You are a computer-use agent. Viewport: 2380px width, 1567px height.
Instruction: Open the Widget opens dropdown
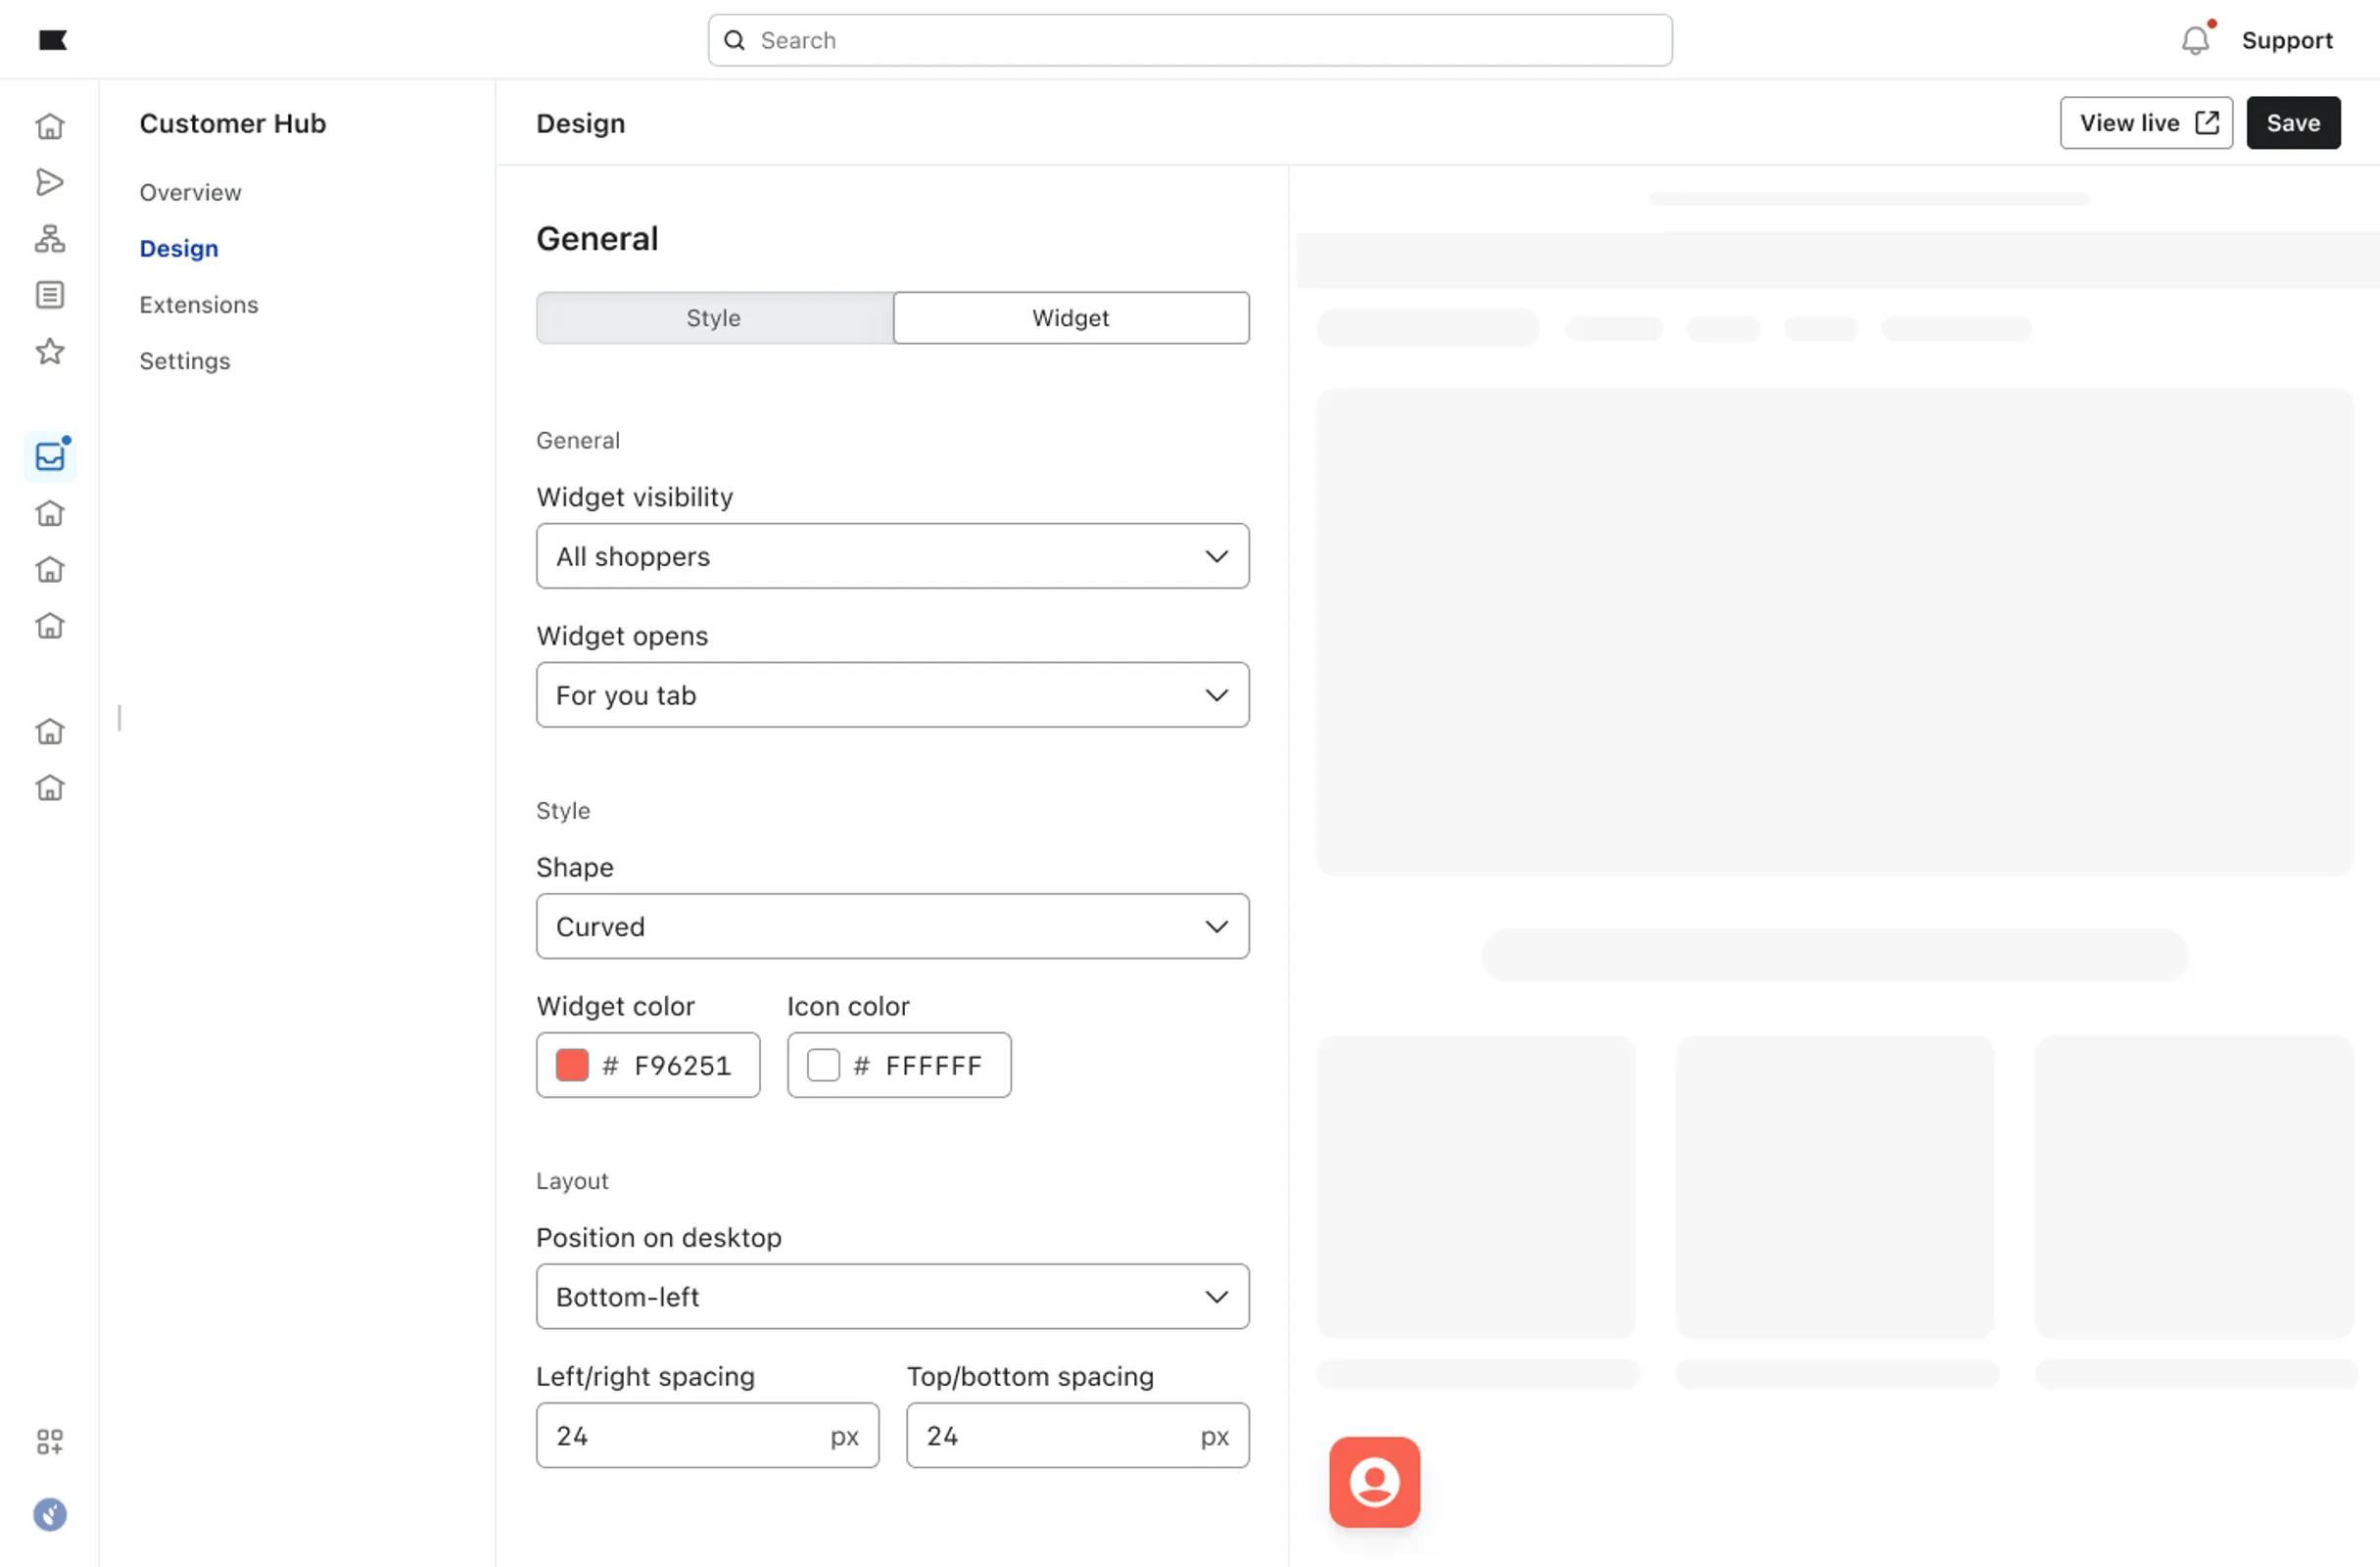(892, 695)
